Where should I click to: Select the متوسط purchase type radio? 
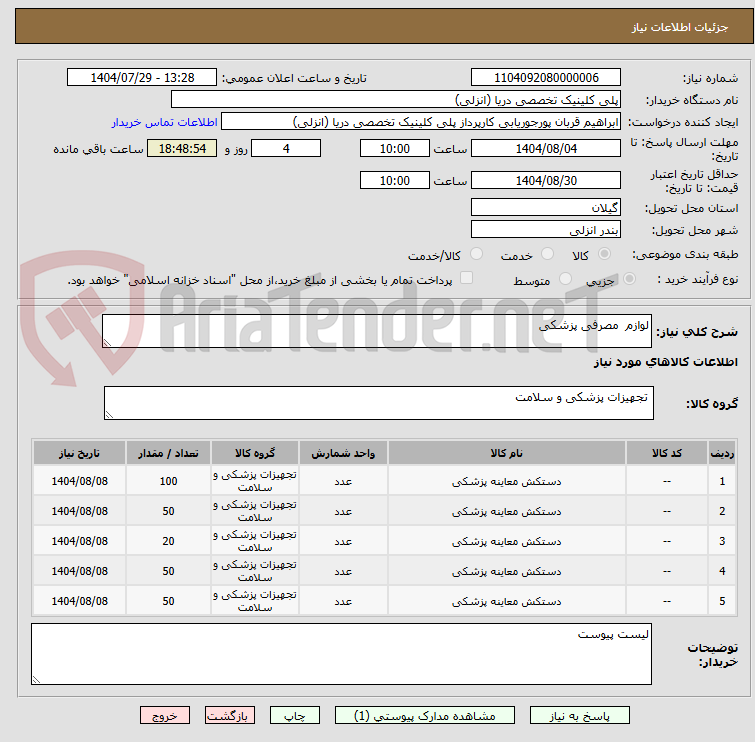pyautogui.click(x=565, y=279)
